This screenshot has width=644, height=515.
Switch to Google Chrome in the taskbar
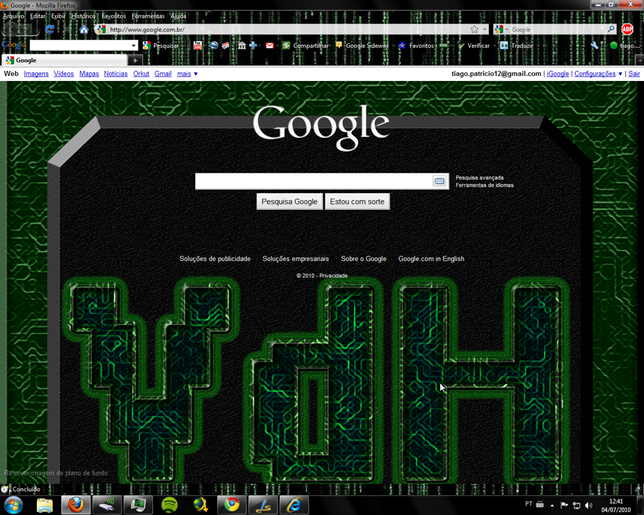tap(232, 505)
